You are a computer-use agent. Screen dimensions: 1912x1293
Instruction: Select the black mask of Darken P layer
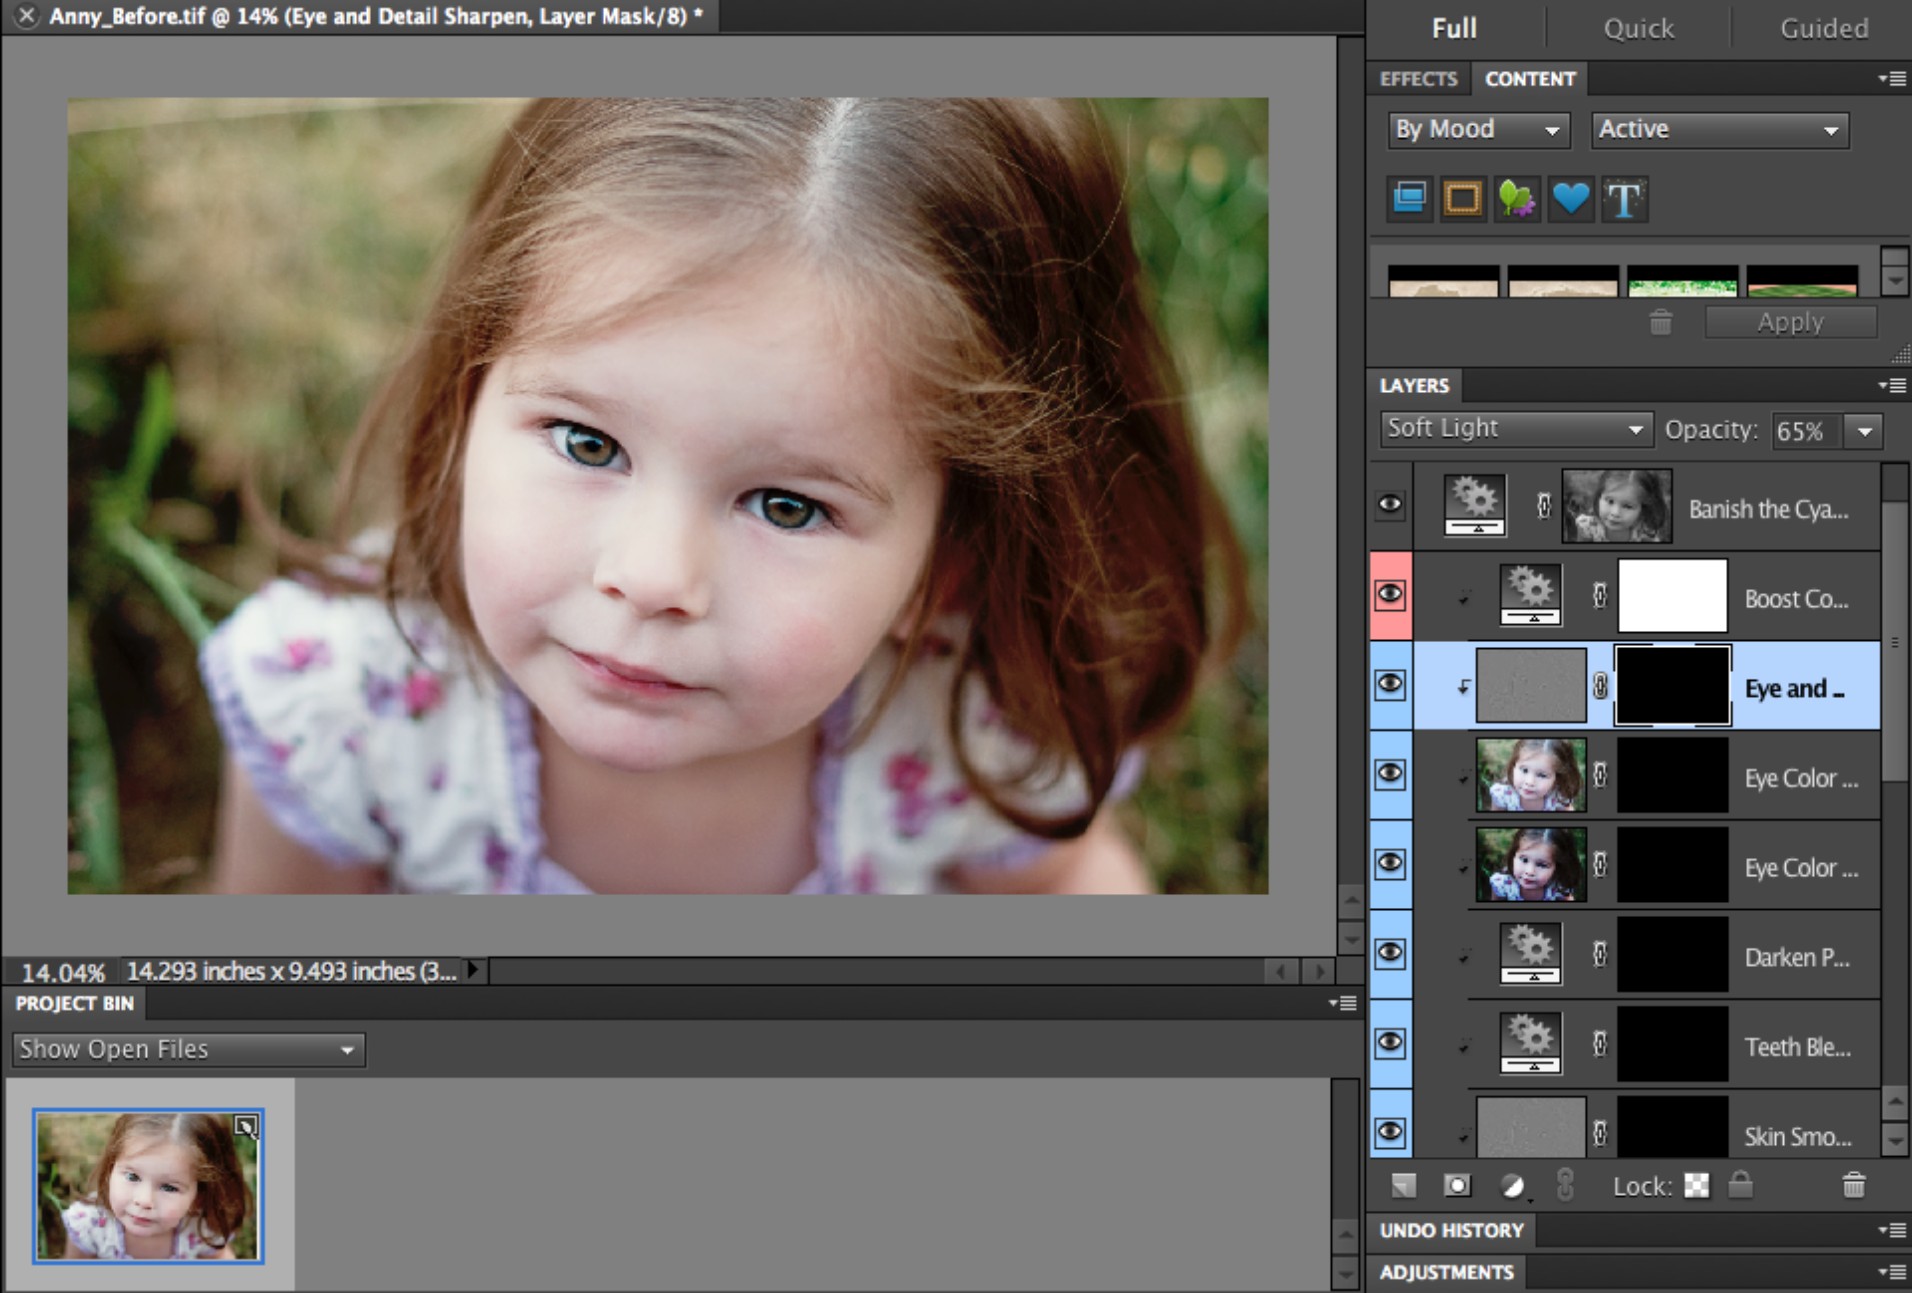click(1672, 954)
